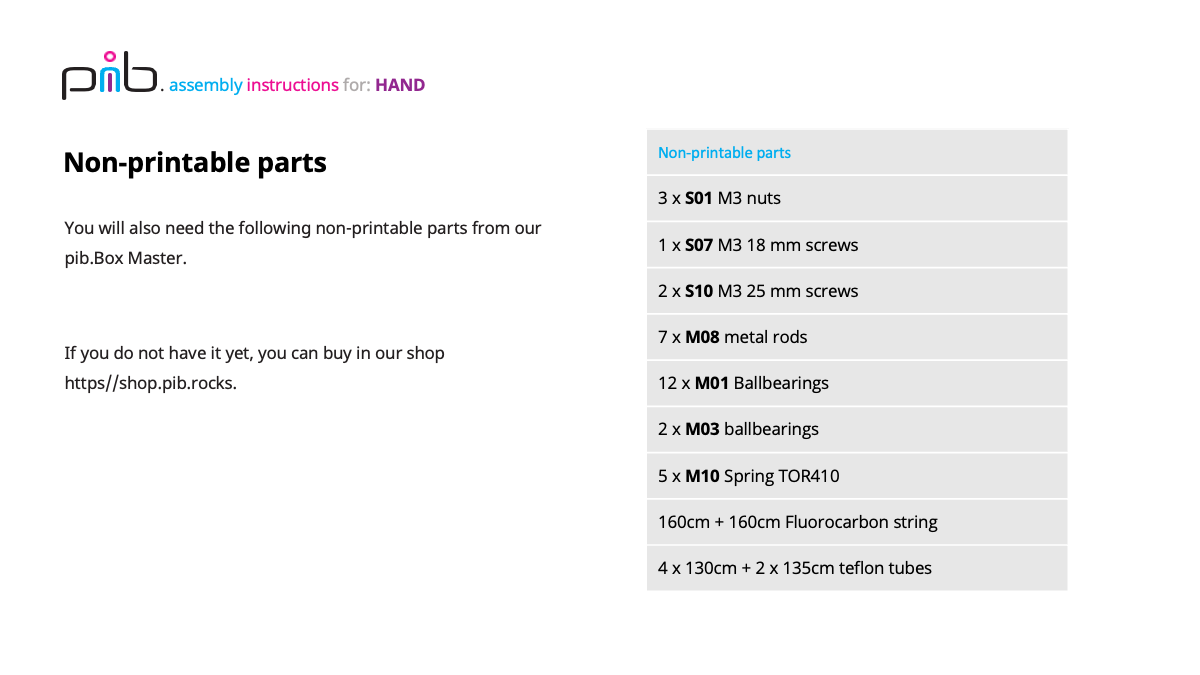The height and width of the screenshot is (675, 1200).
Task: Click the "If you do not have it yet" sentence
Action: coord(254,353)
